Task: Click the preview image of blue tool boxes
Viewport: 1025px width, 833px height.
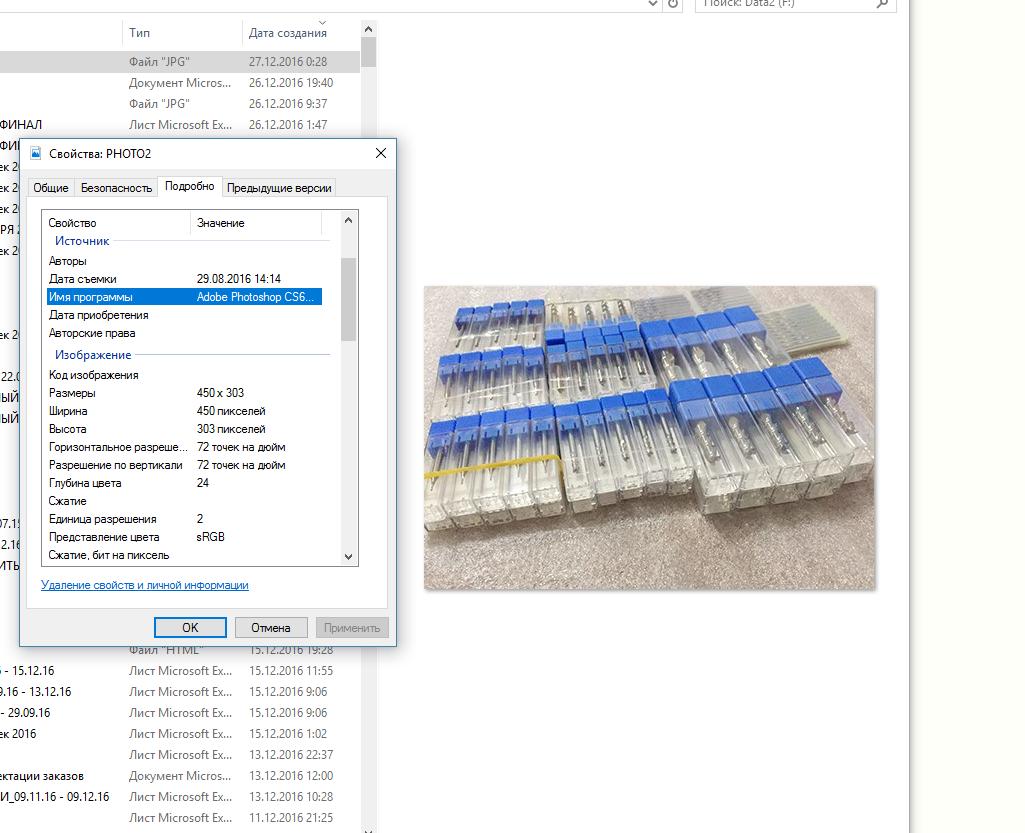Action: tap(649, 437)
